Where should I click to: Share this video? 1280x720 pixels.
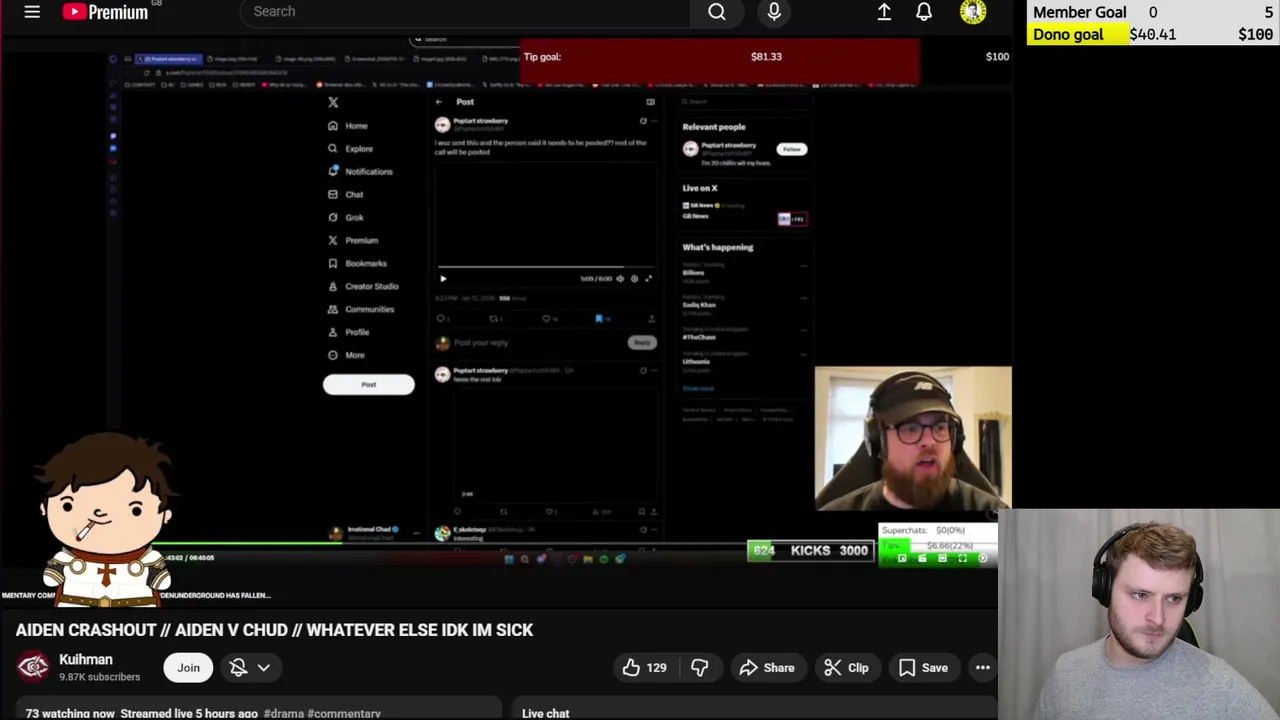click(x=766, y=668)
